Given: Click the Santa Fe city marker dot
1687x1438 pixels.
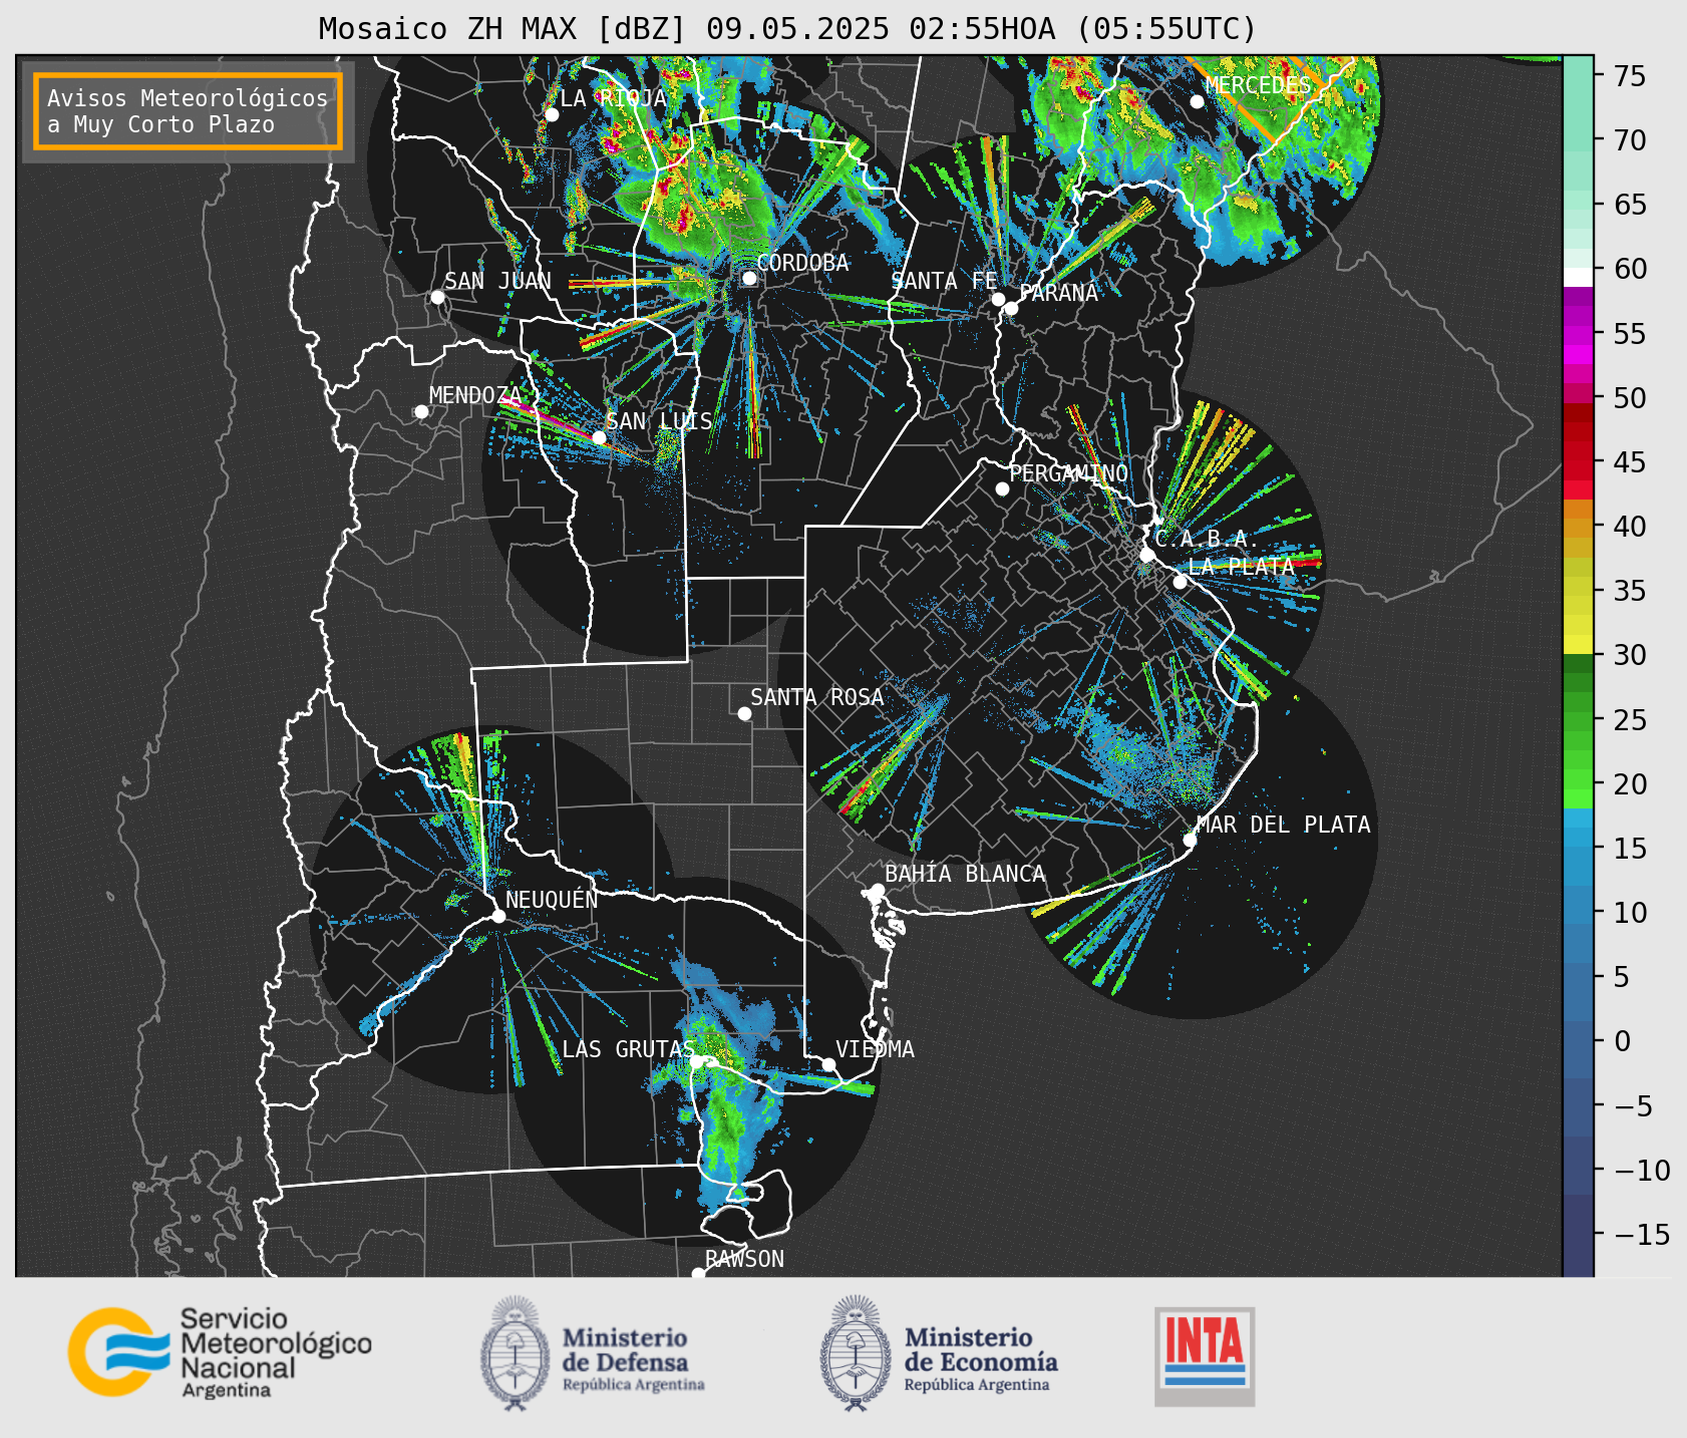Looking at the screenshot, I should pyautogui.click(x=998, y=299).
